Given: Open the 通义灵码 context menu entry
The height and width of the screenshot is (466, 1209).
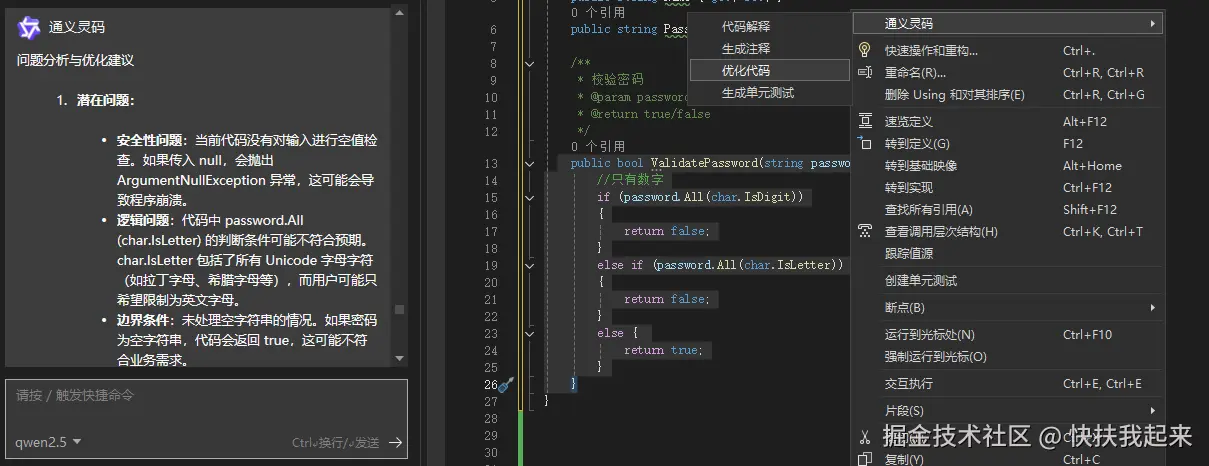Looking at the screenshot, I should [x=1008, y=23].
